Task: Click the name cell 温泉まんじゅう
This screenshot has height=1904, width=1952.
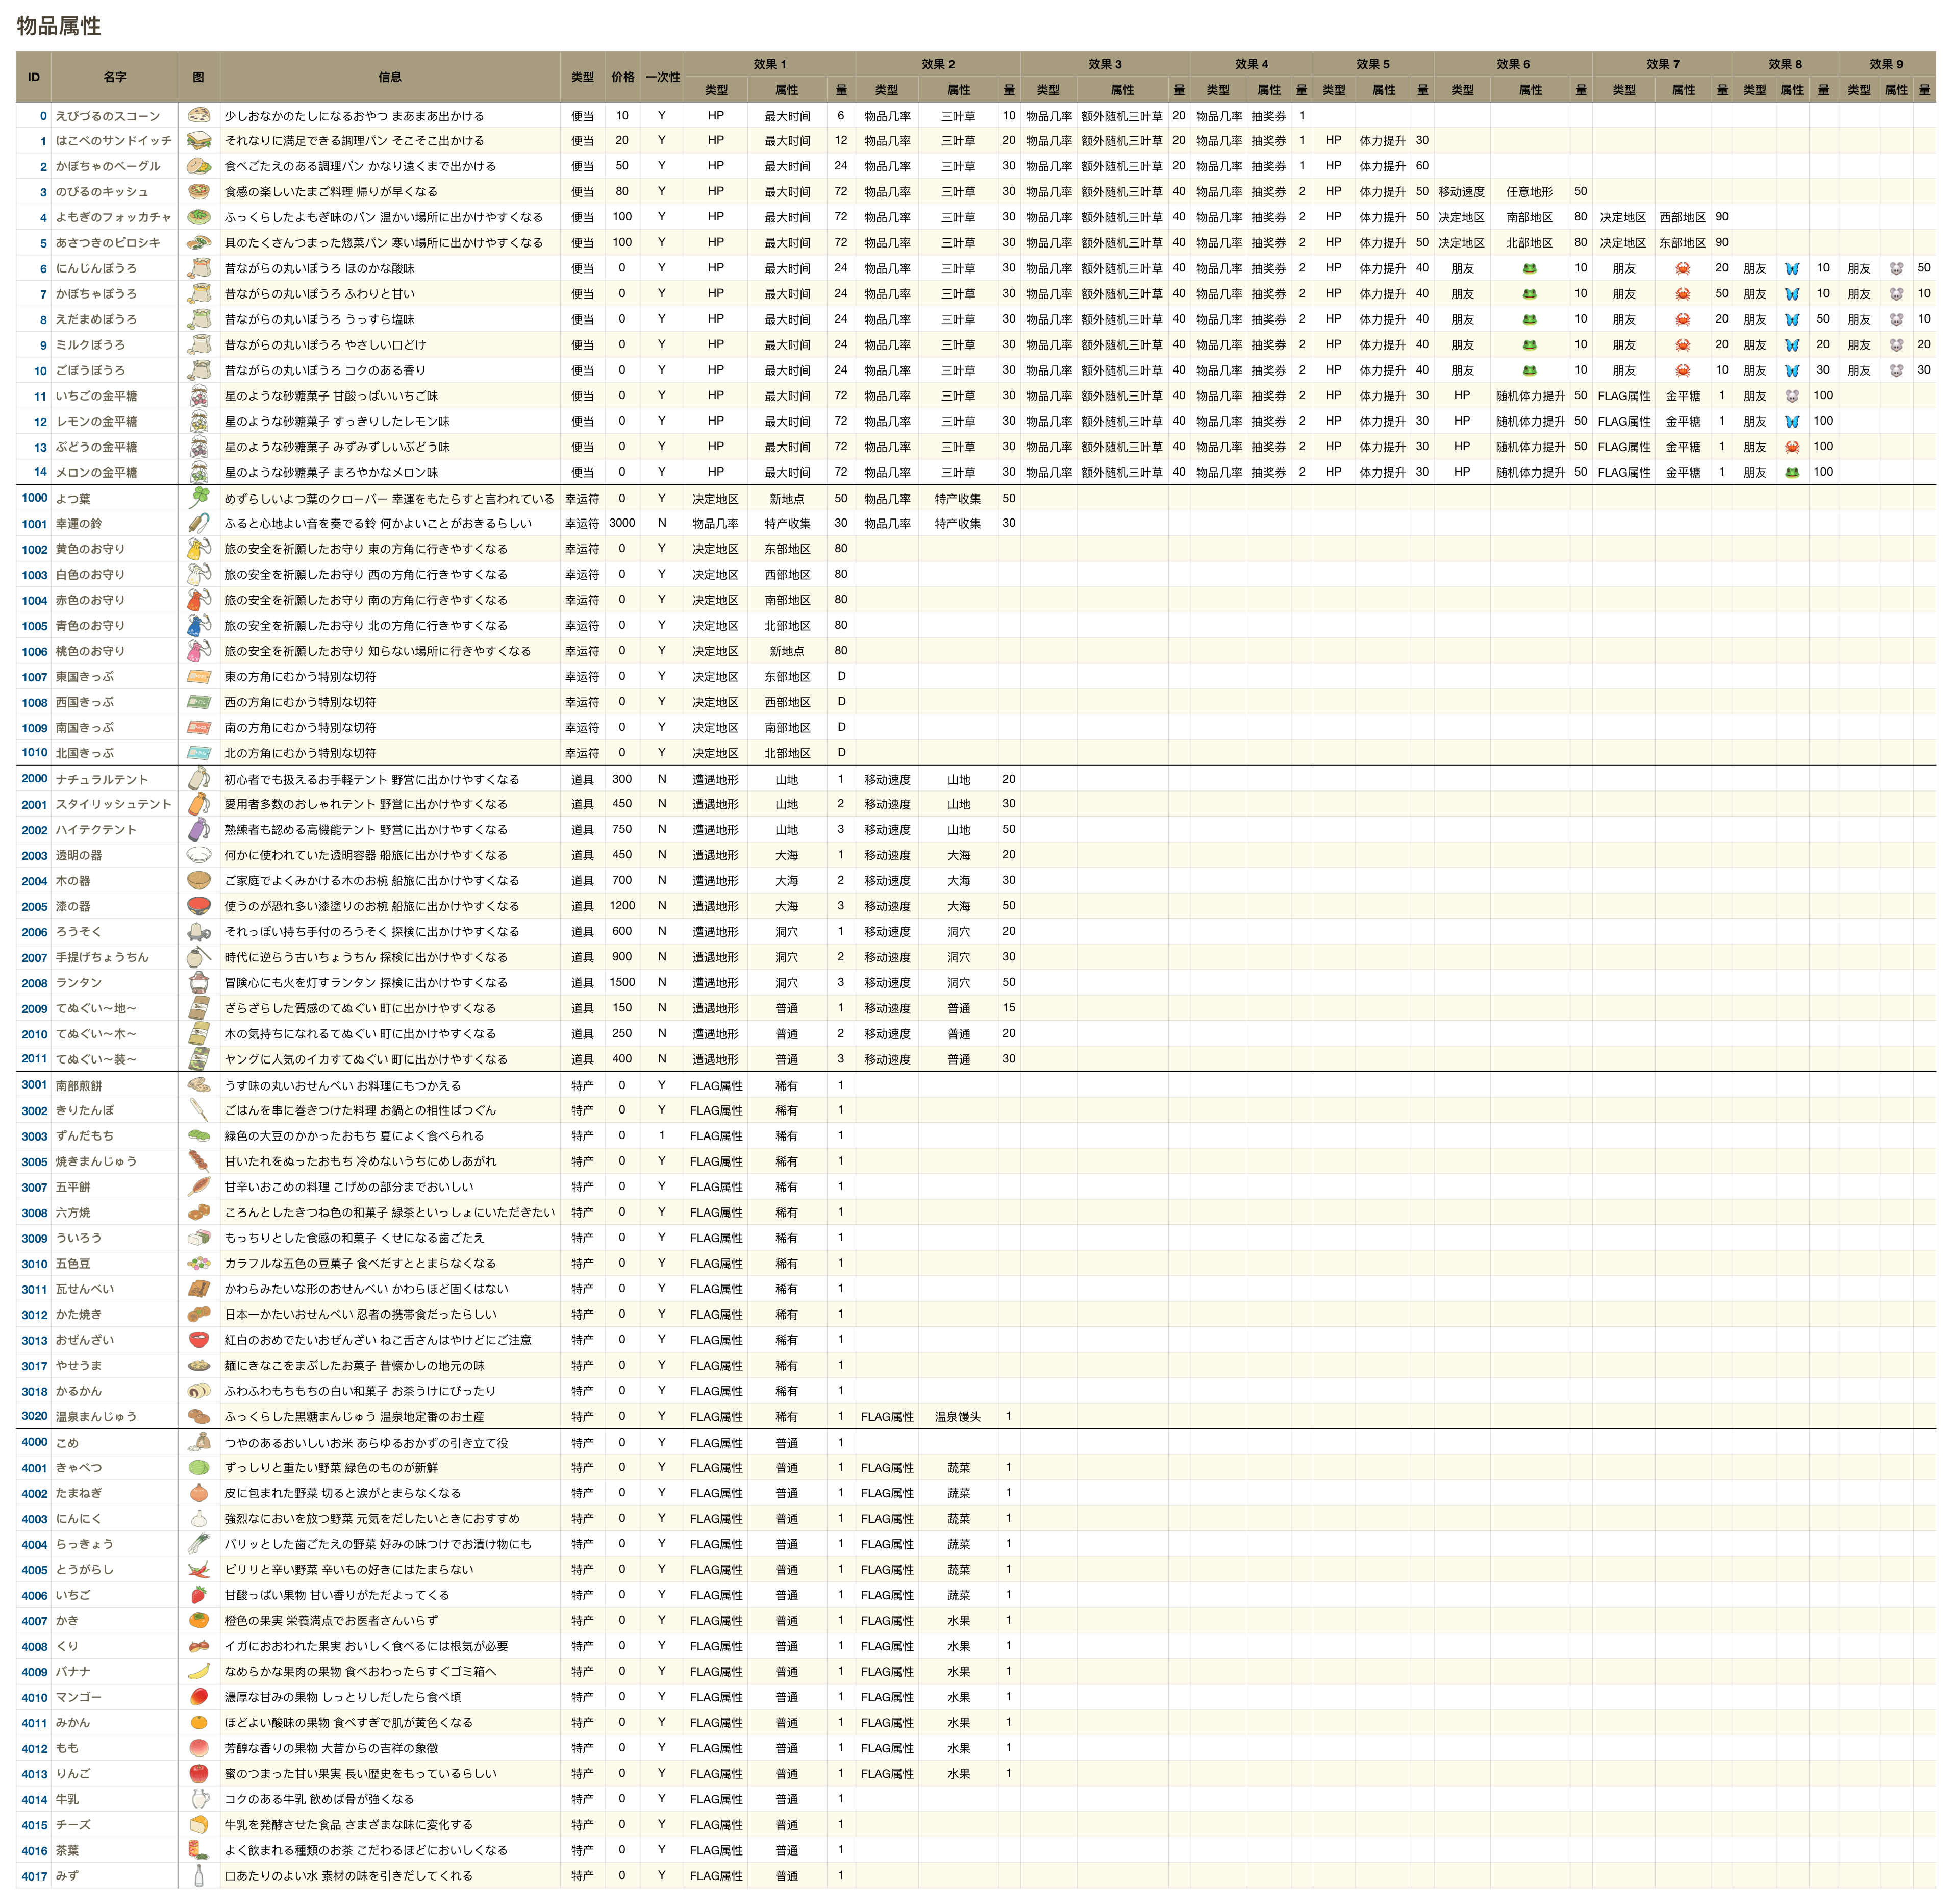Action: click(x=115, y=1416)
